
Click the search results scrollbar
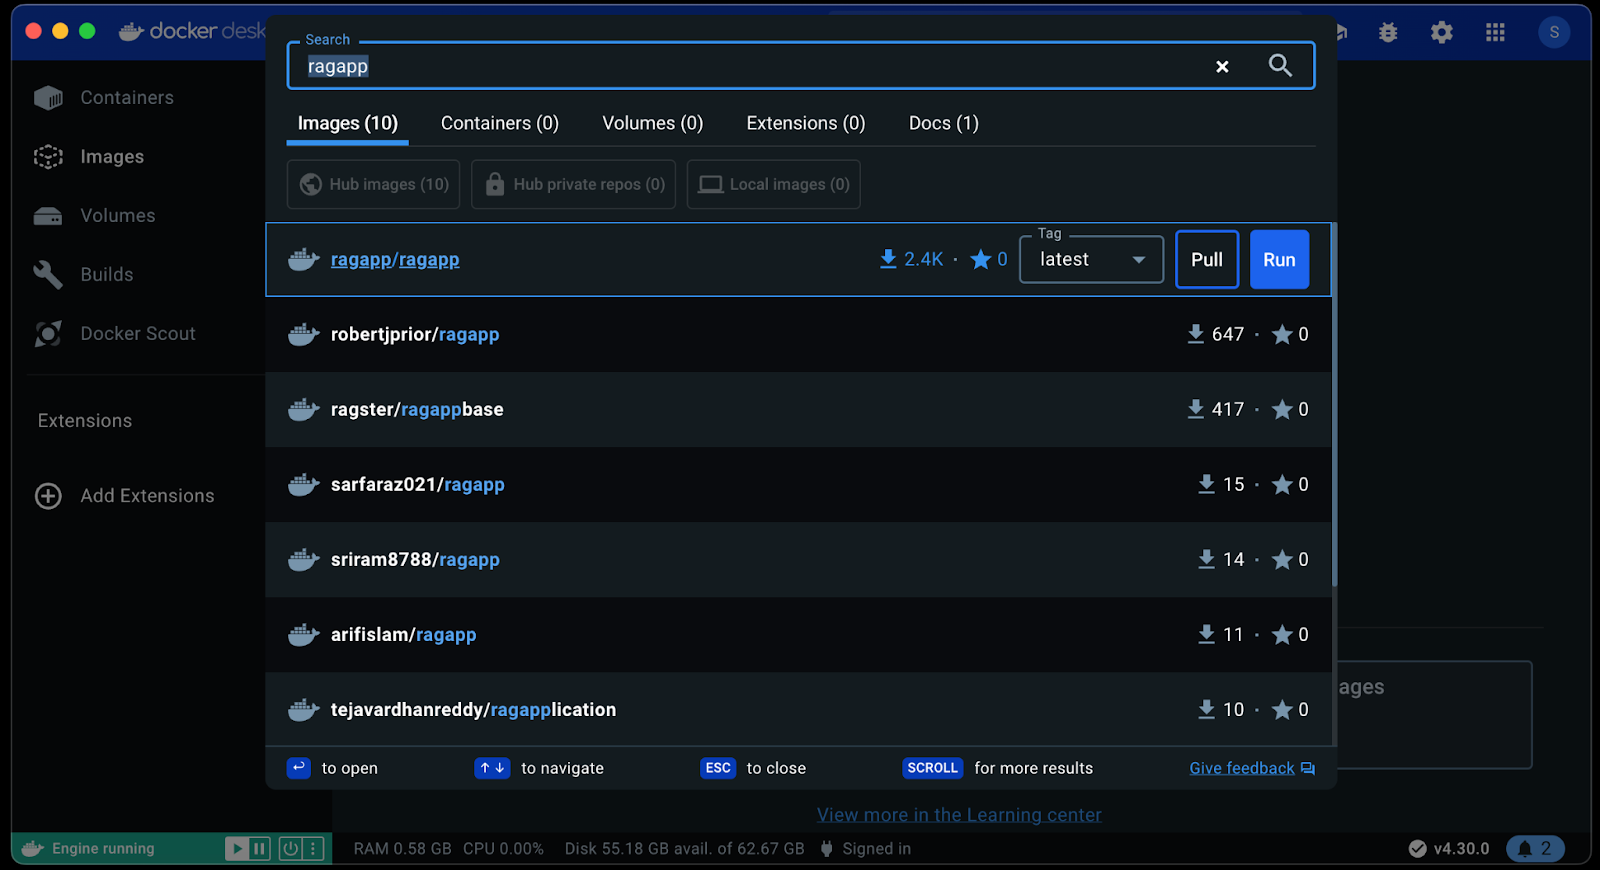[1334, 405]
